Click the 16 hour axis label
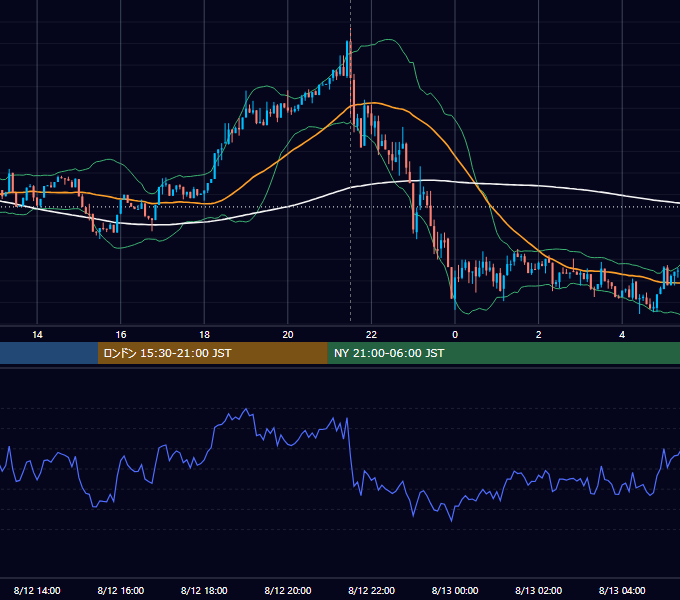Viewport: 680px width, 600px height. [x=121, y=335]
